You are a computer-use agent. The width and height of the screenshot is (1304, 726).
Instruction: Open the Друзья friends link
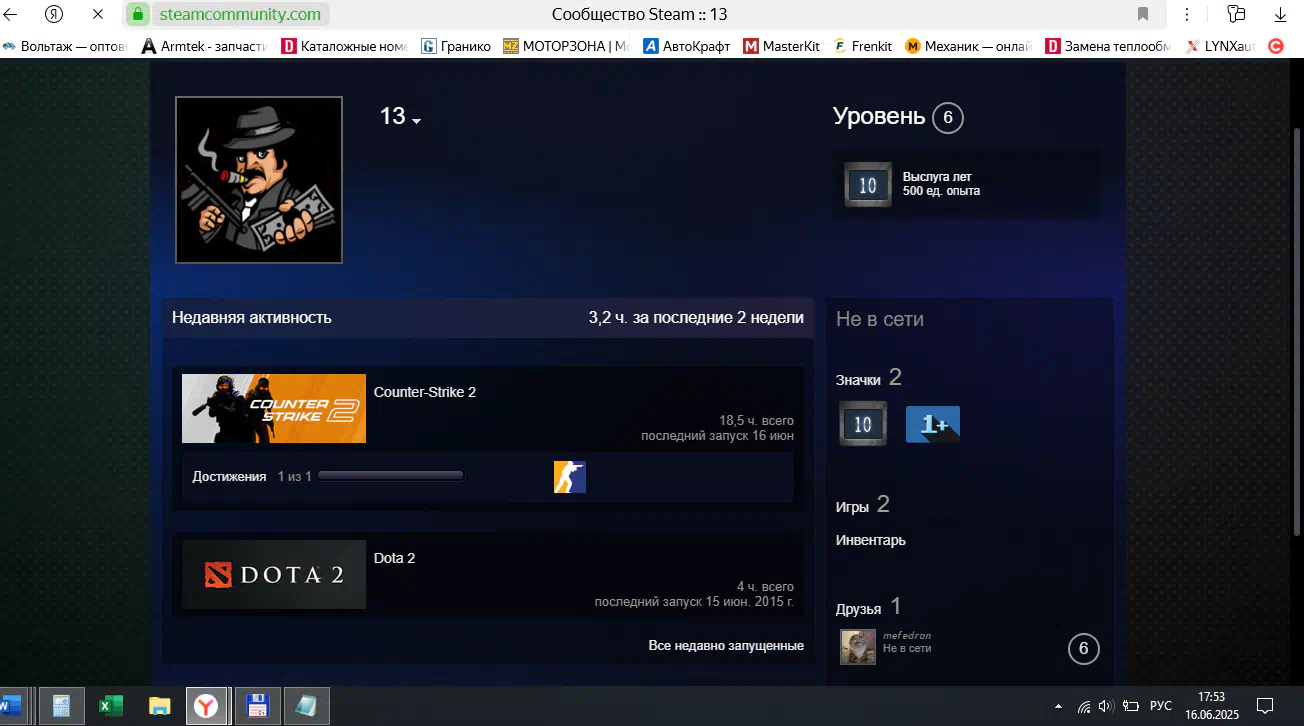click(x=859, y=609)
